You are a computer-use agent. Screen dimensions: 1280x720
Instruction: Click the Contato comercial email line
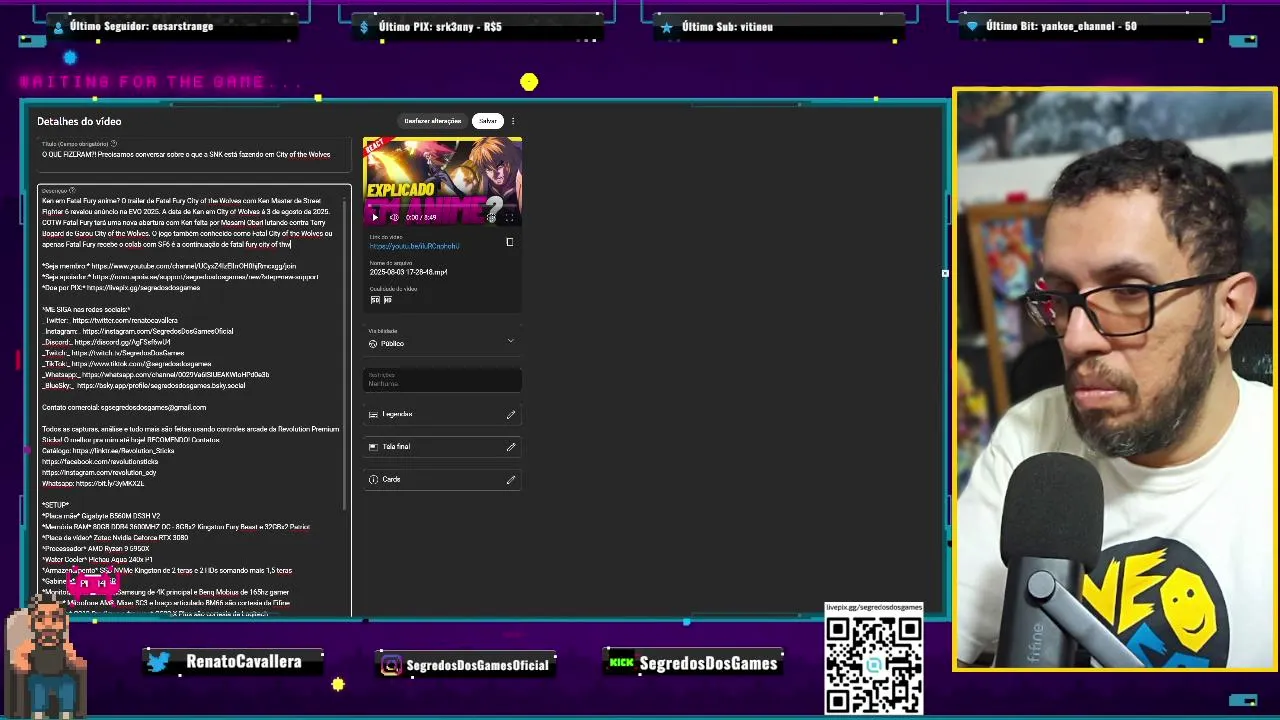tap(124, 408)
